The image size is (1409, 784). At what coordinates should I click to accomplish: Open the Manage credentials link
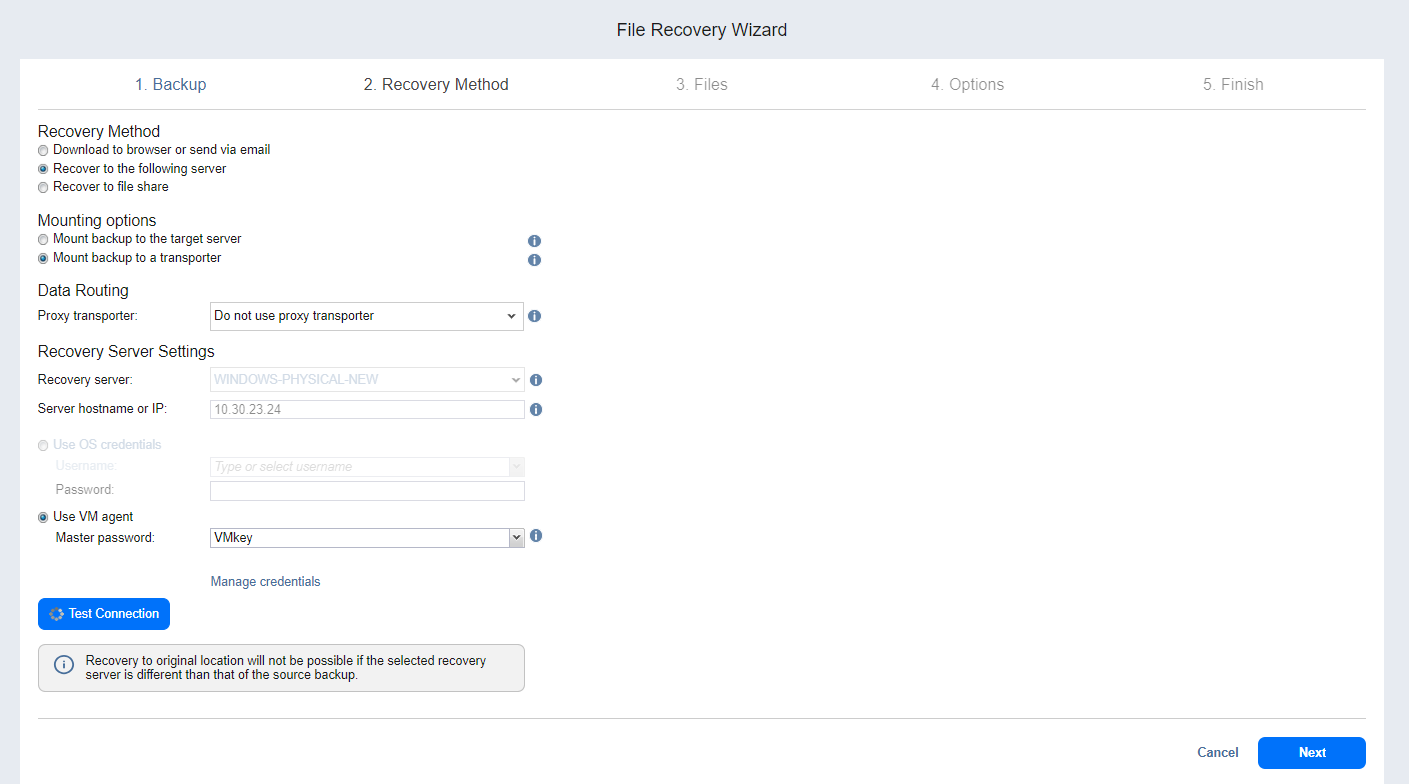(265, 582)
